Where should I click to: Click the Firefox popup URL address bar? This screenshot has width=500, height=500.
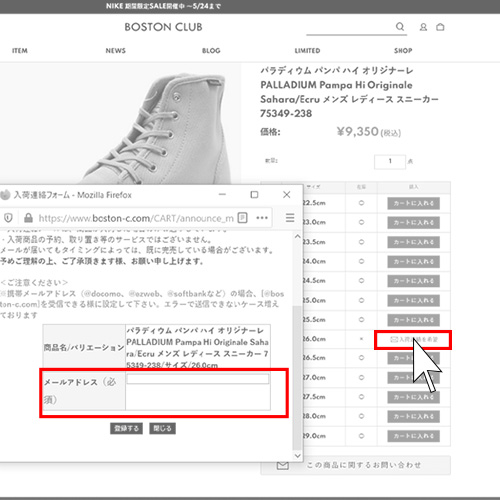[x=136, y=218]
